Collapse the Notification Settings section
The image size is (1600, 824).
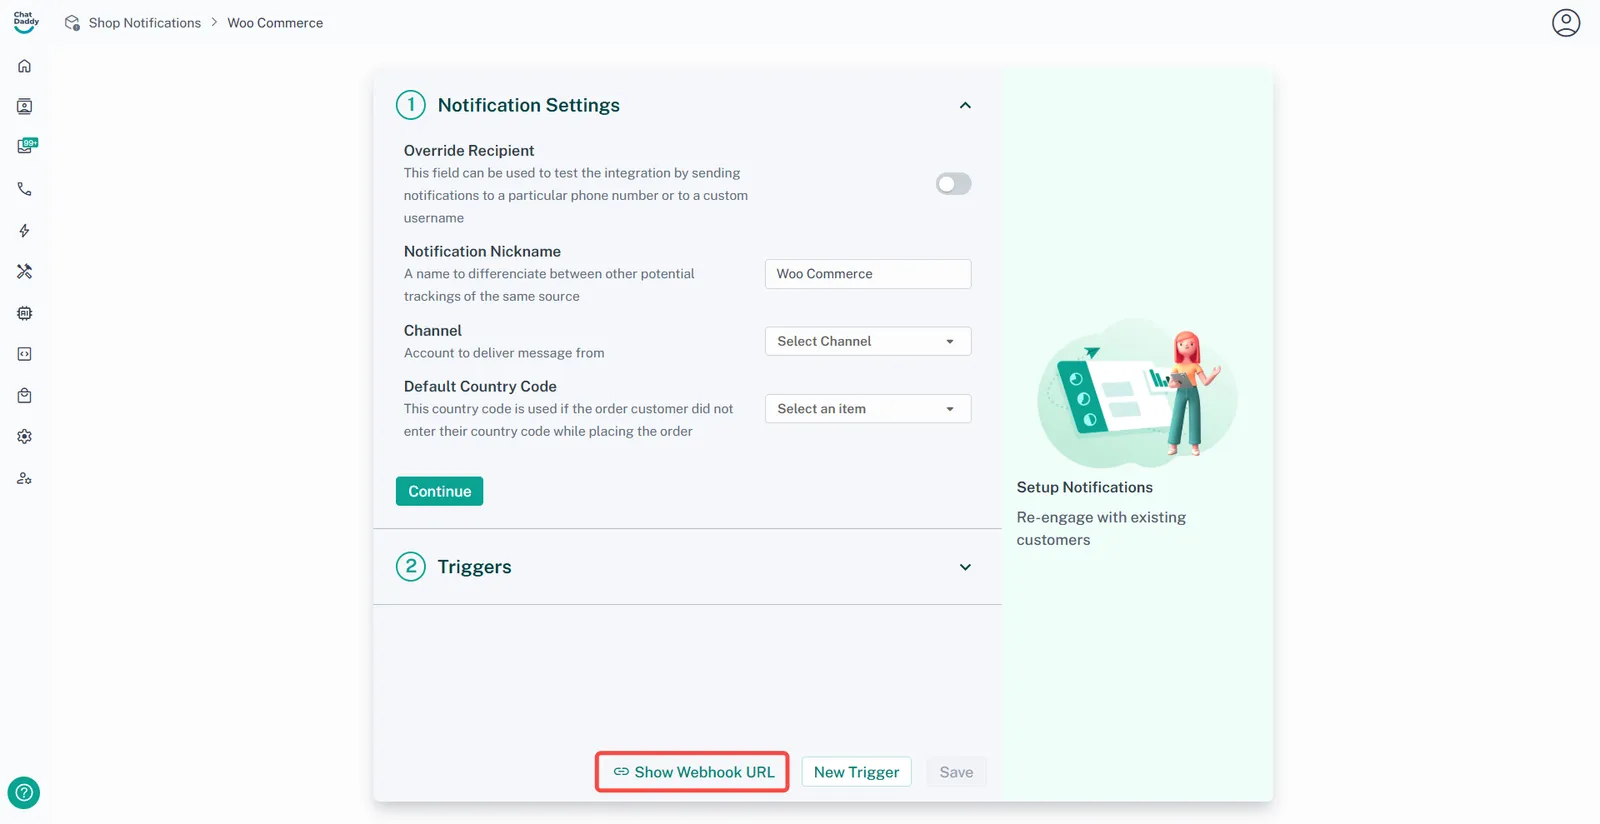coord(965,106)
